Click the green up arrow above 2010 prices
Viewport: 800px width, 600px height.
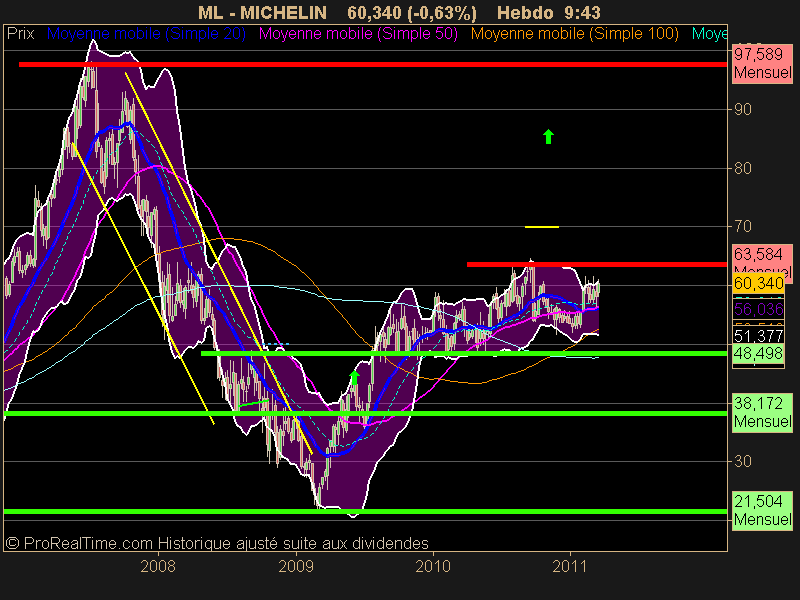point(548,136)
